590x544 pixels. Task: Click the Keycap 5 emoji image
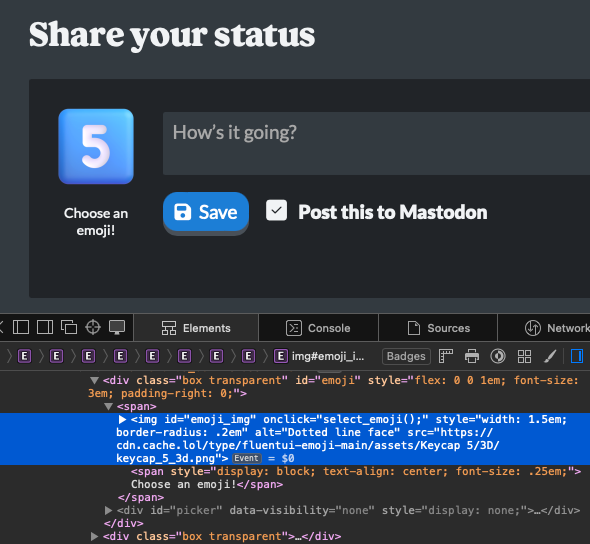tap(96, 146)
